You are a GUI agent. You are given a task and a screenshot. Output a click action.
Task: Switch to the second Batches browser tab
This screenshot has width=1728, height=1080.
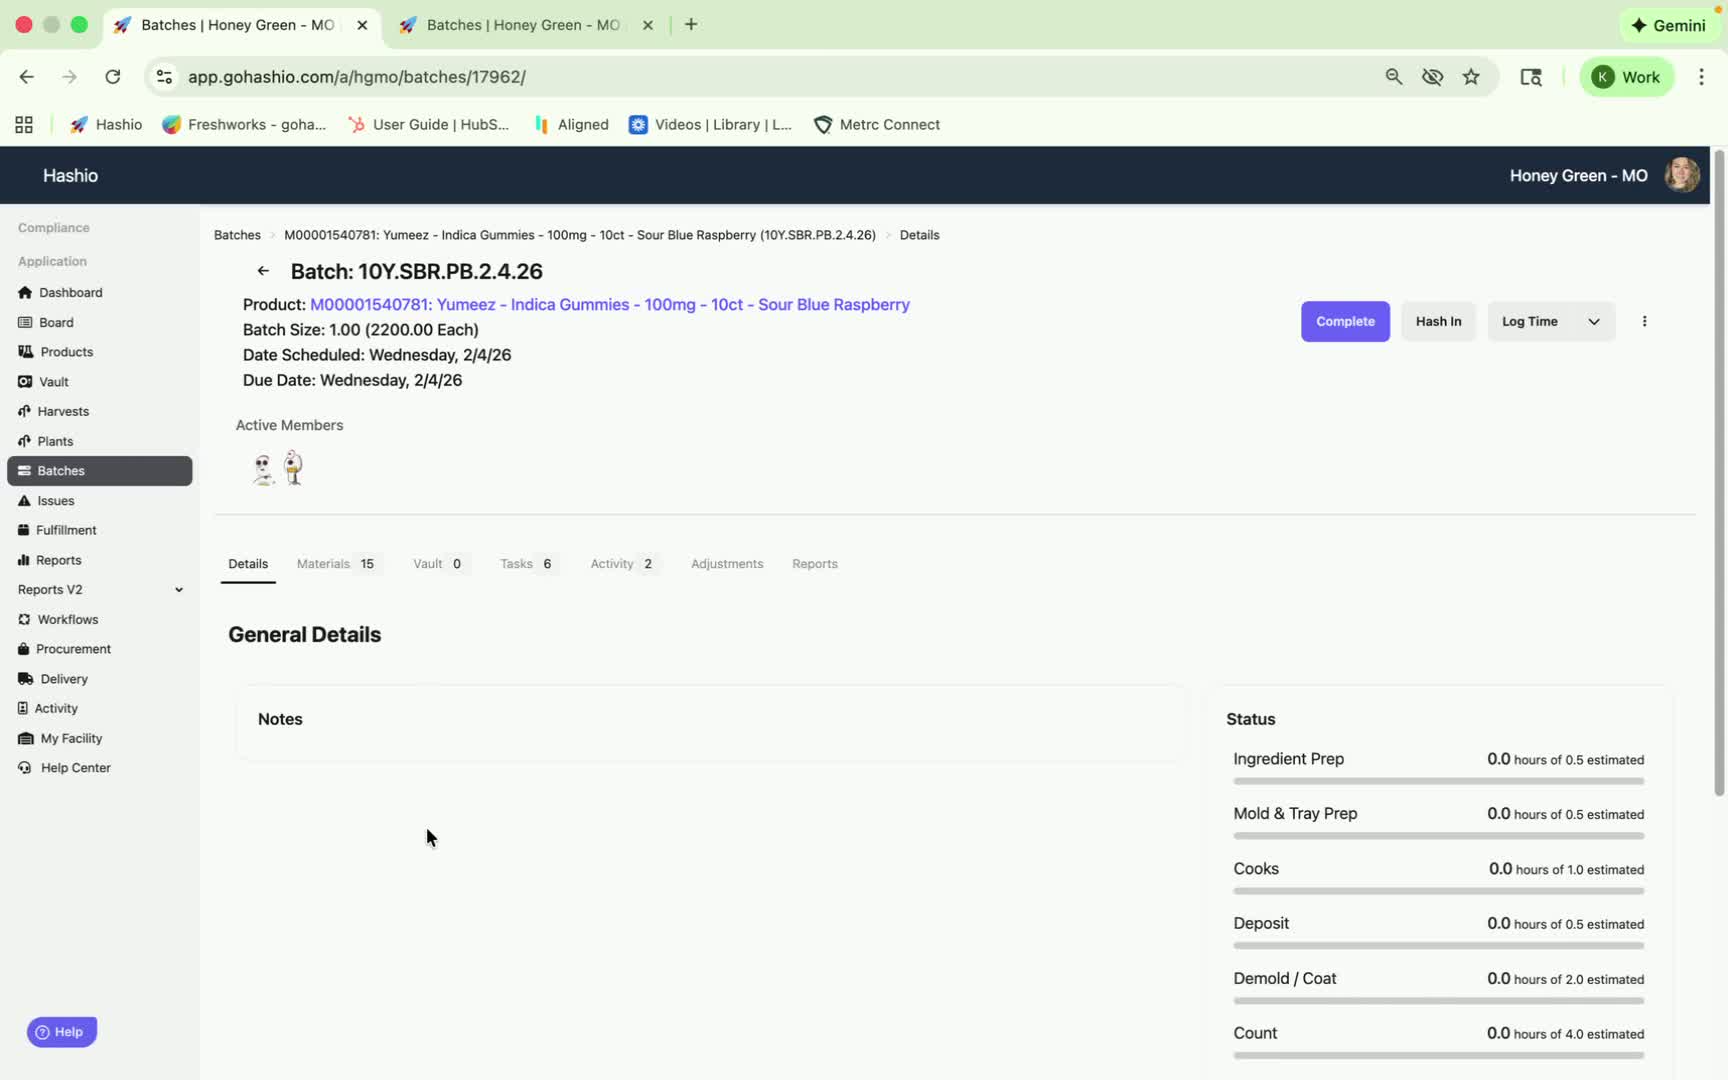point(526,25)
